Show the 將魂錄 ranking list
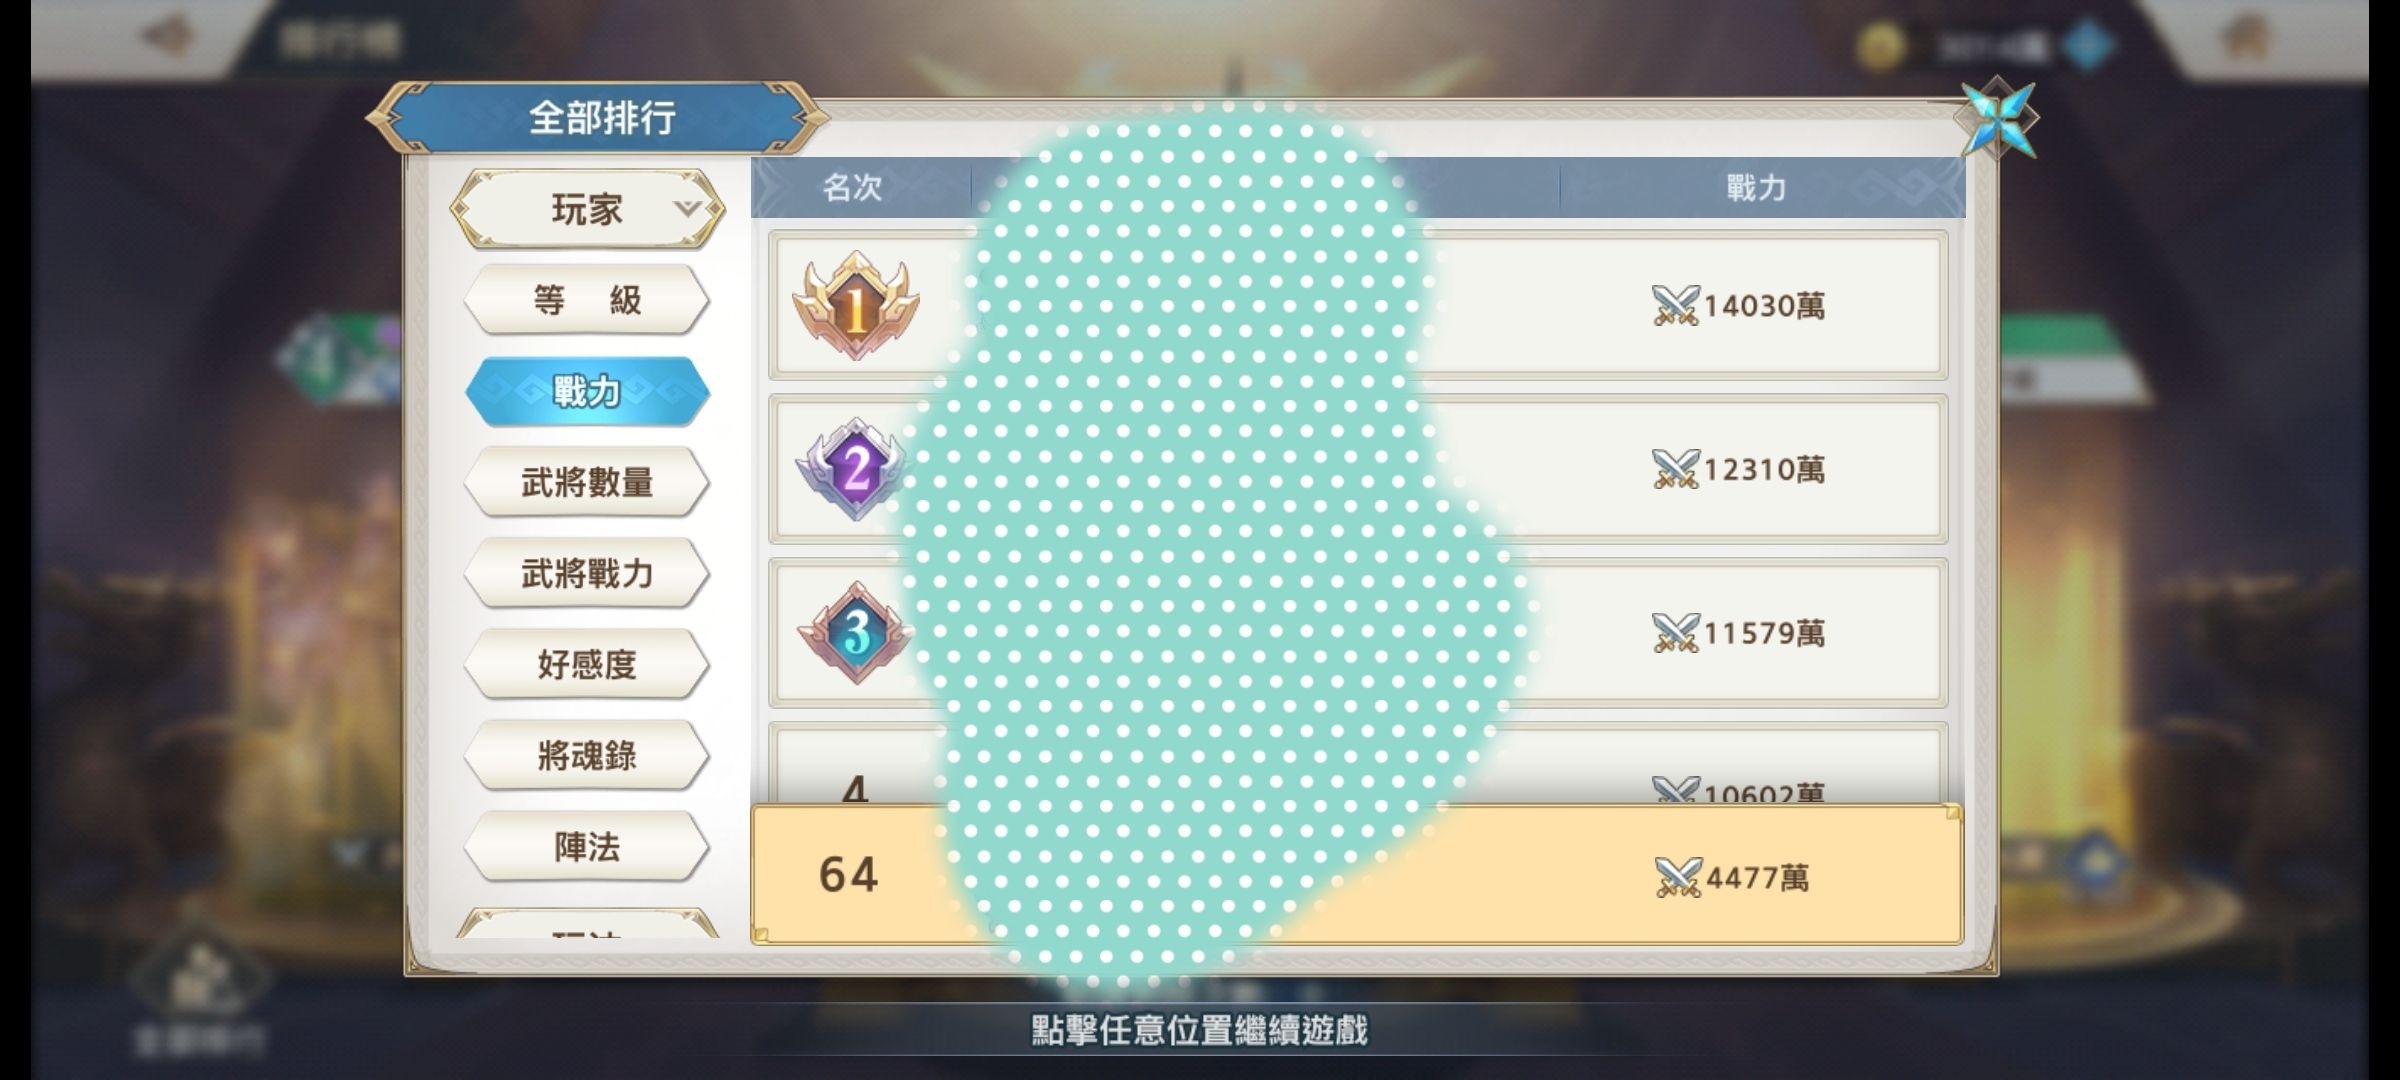This screenshot has height=1080, width=2400. coord(588,755)
